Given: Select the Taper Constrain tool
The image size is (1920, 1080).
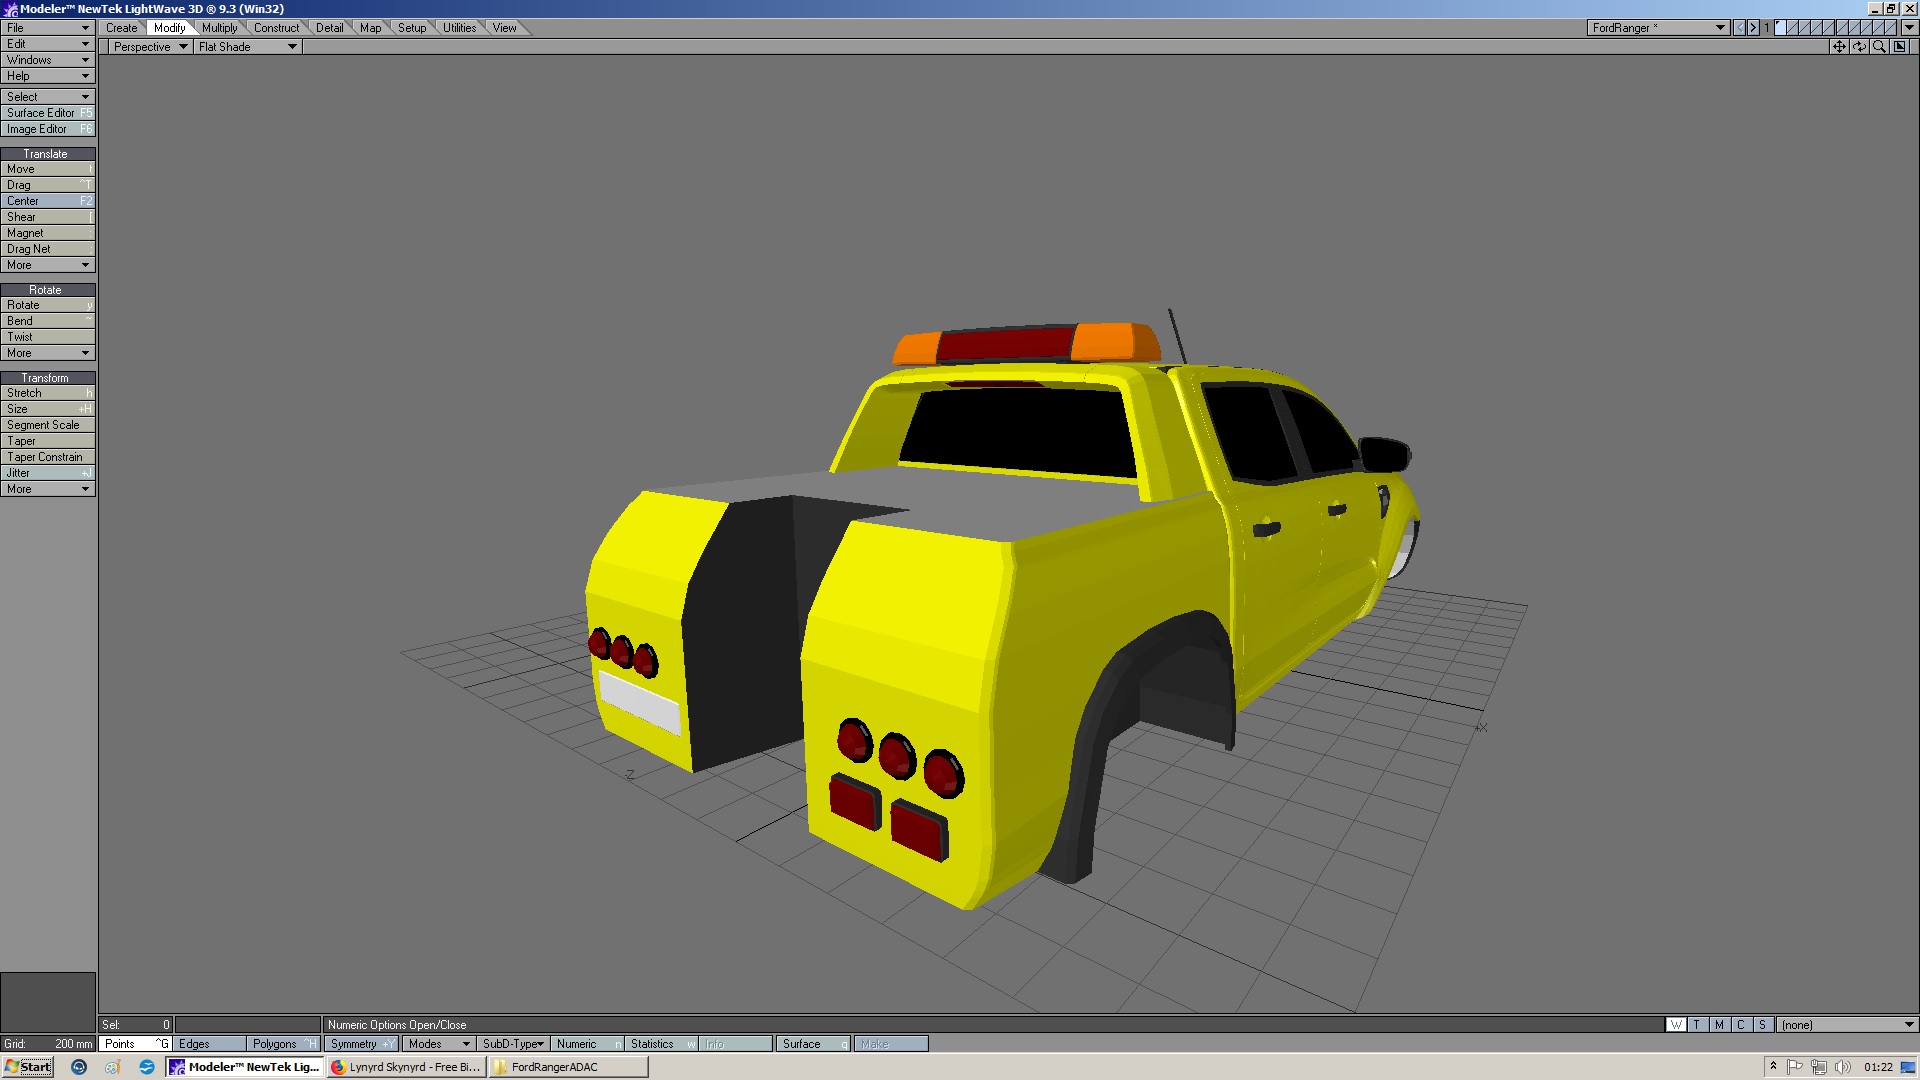Looking at the screenshot, I should pyautogui.click(x=47, y=457).
